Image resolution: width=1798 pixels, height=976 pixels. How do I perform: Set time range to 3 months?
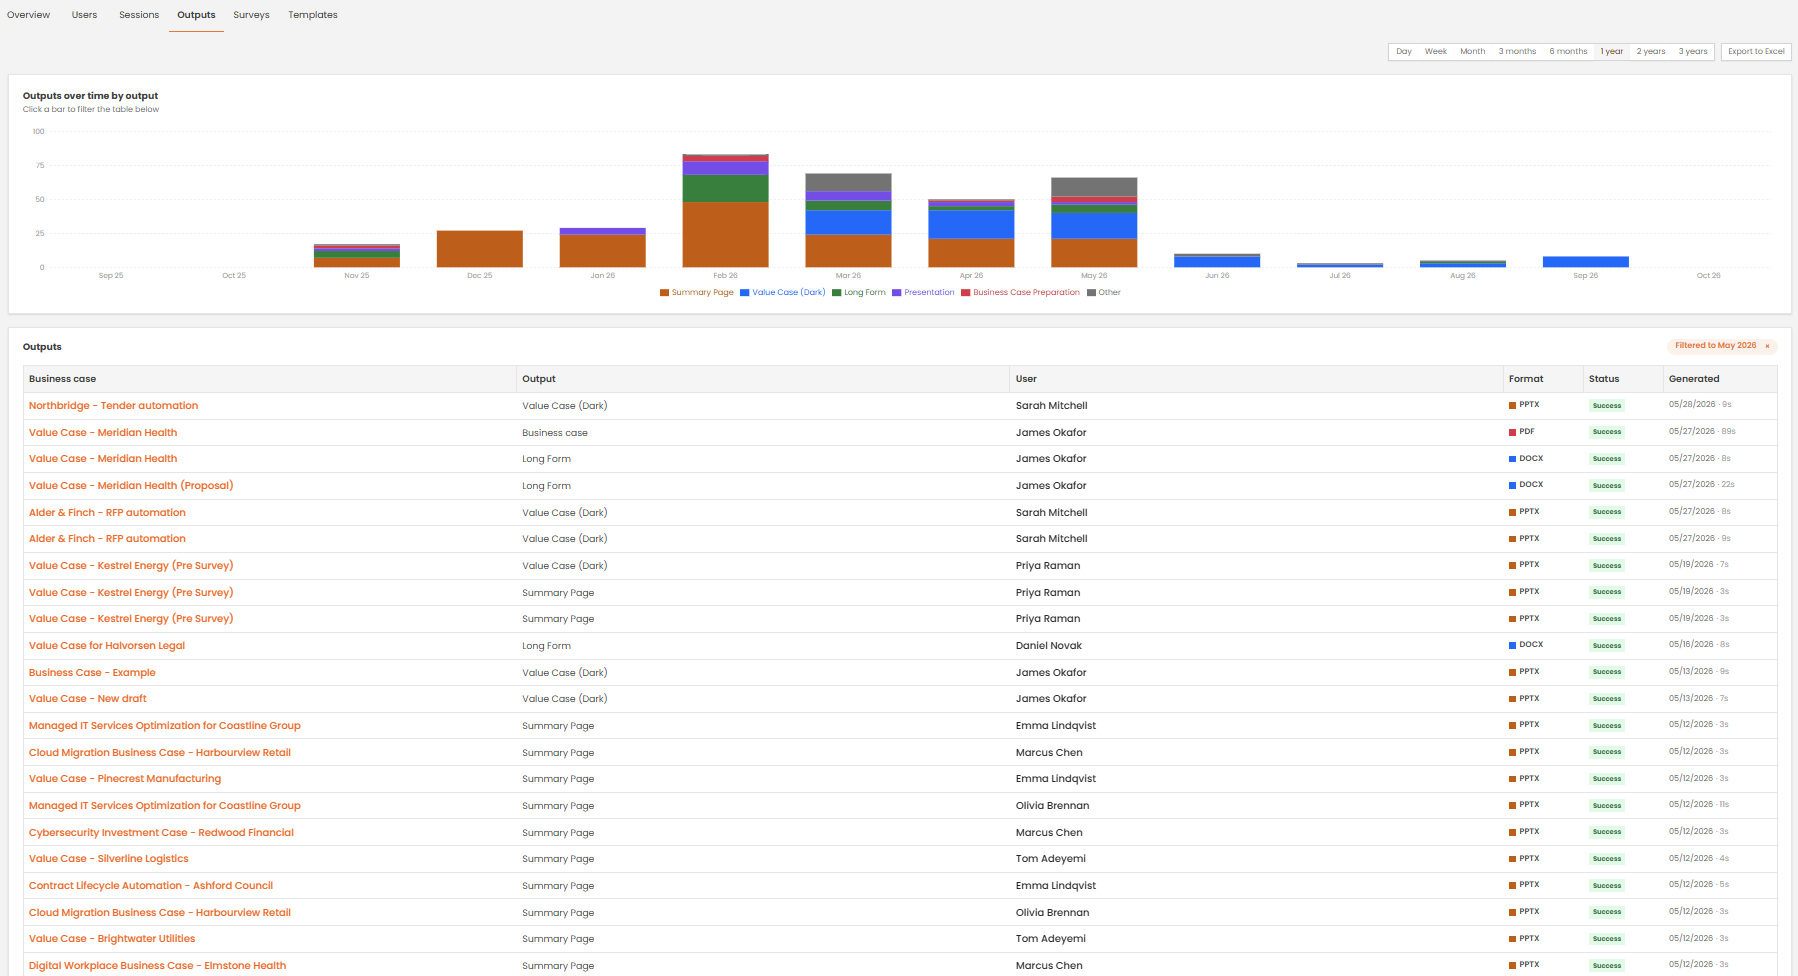pyautogui.click(x=1517, y=51)
